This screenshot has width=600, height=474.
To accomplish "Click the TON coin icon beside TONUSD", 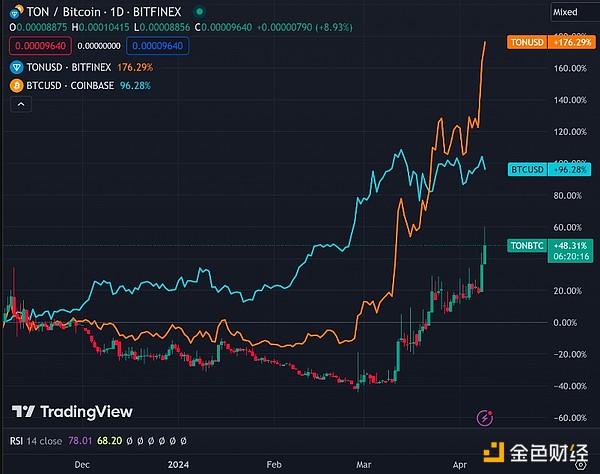I will click(14, 65).
